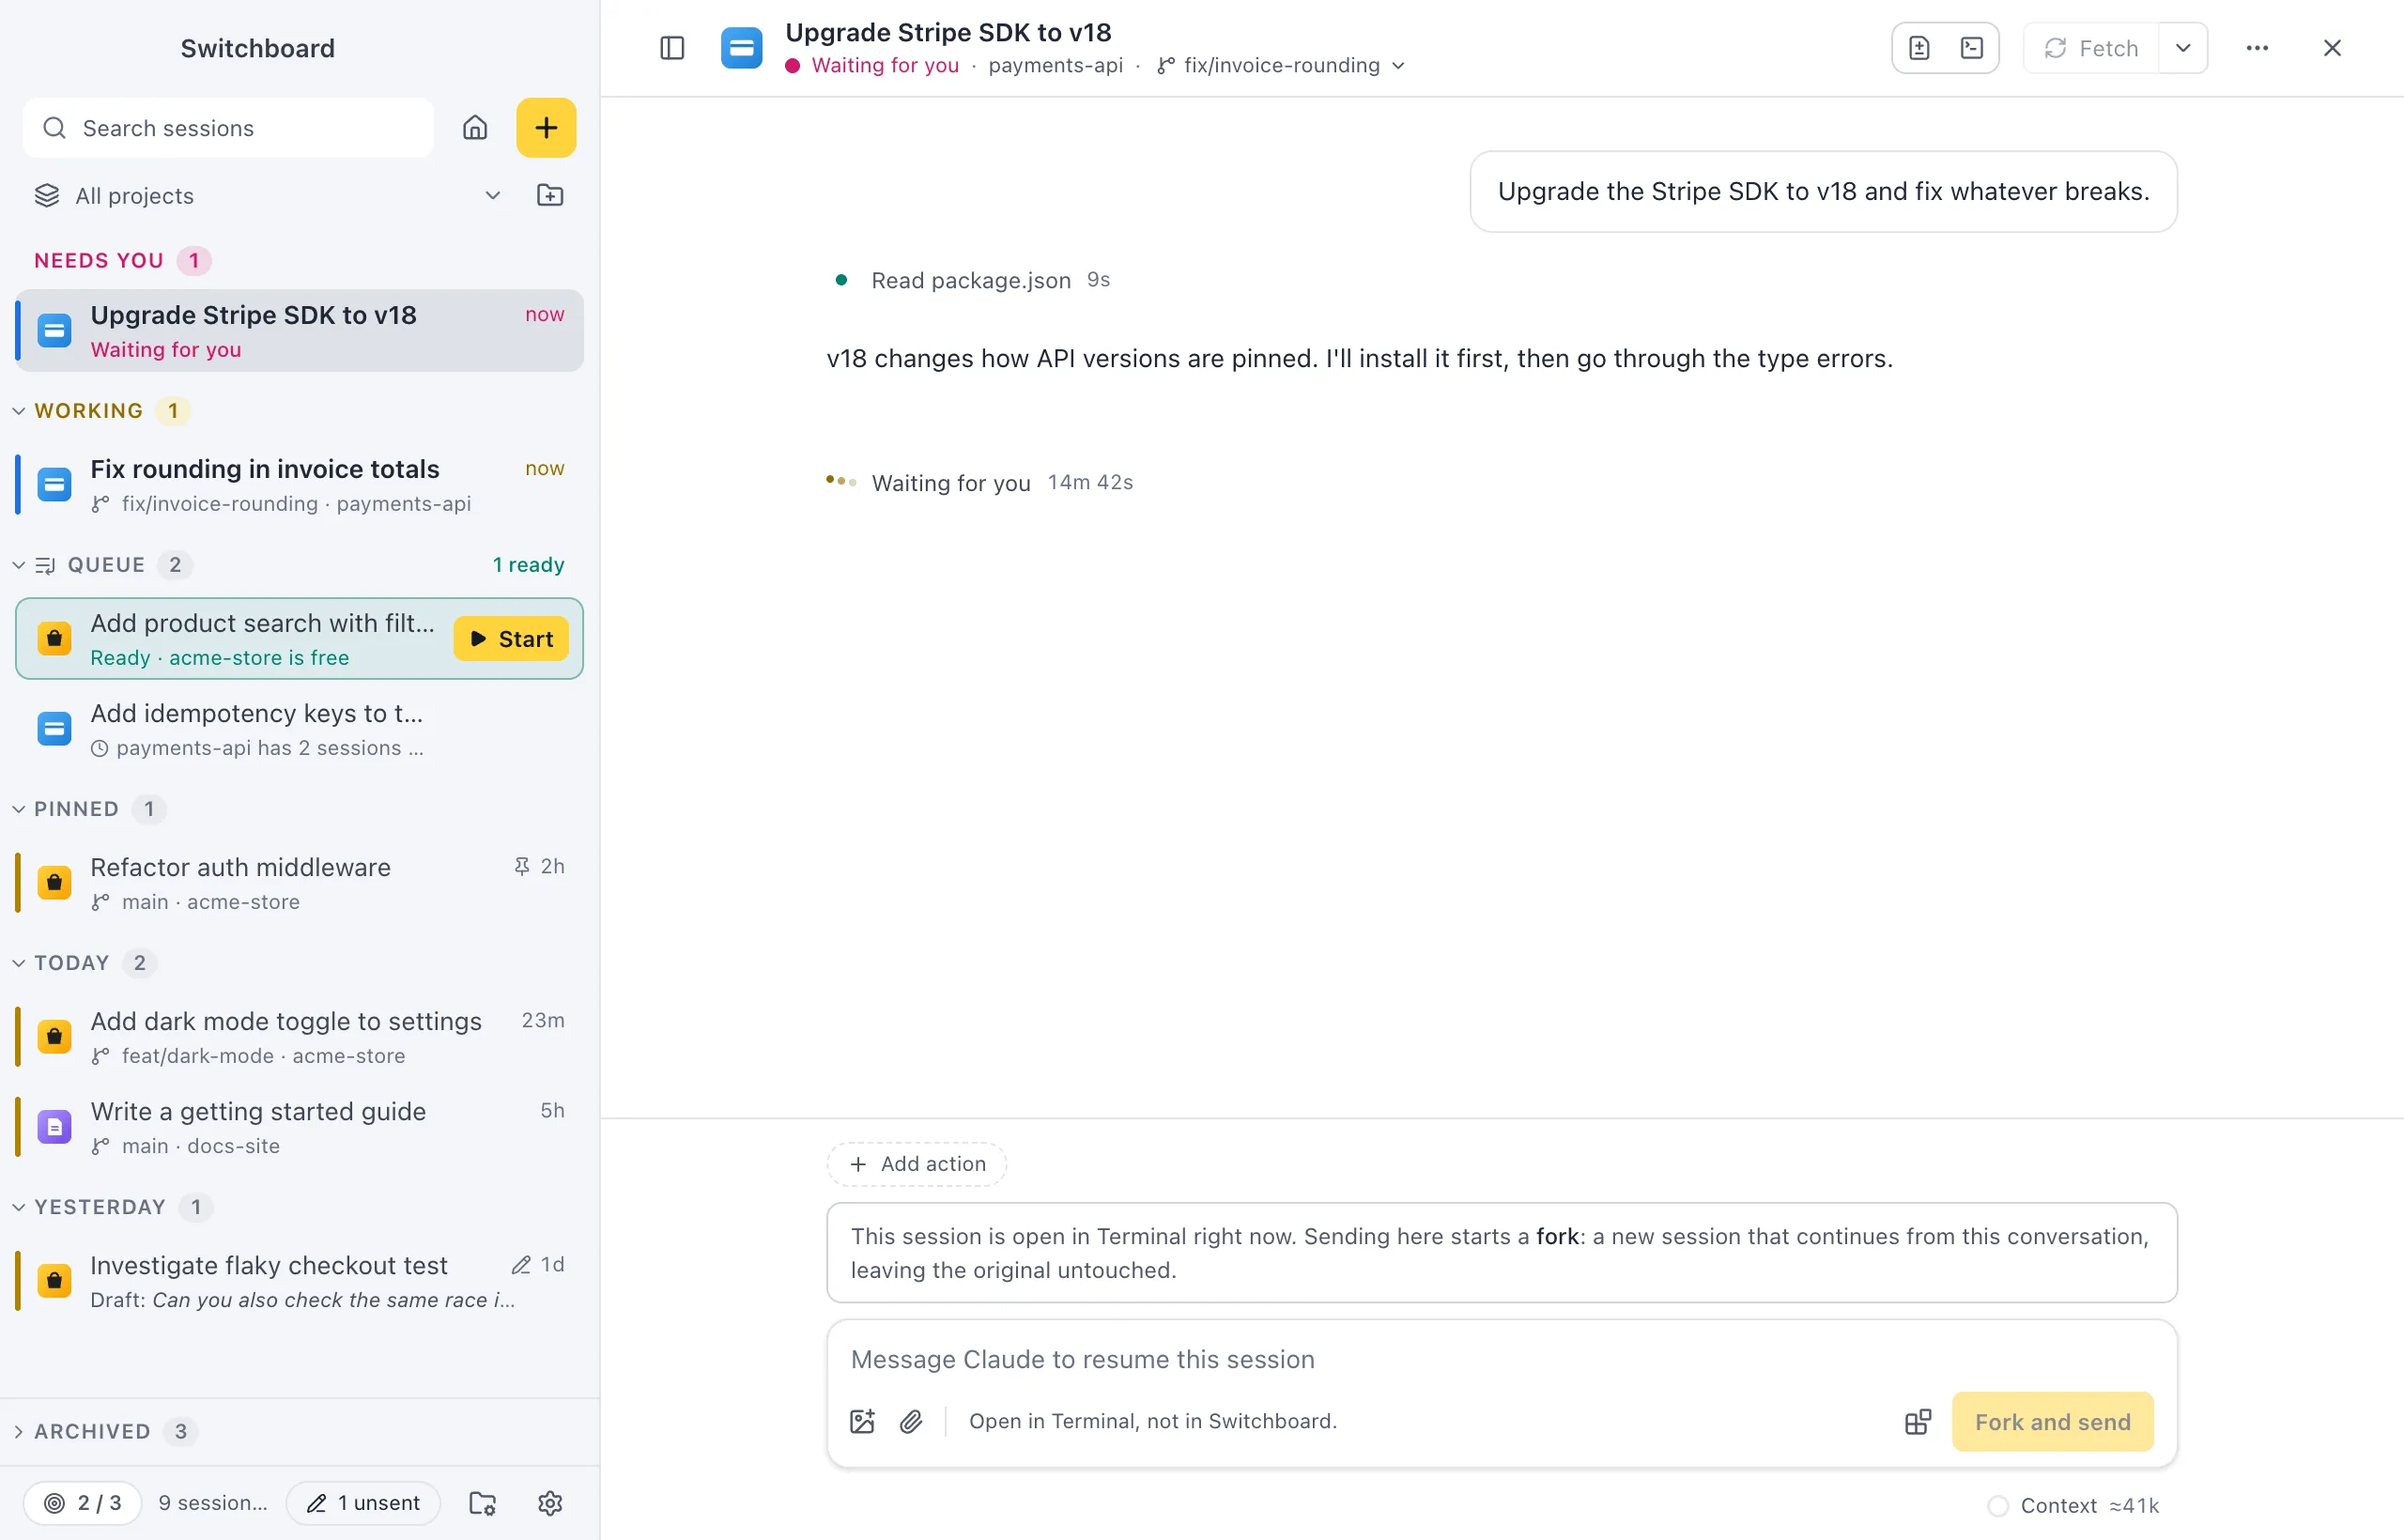Click the Fetch button
The image size is (2404, 1540).
pos(2091,48)
